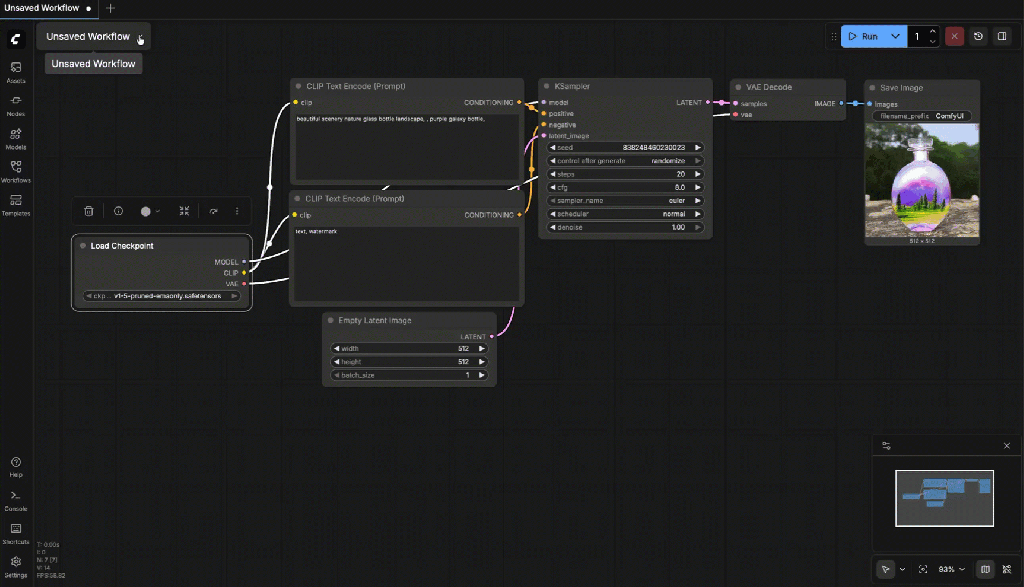Screen dimensions: 1024x587
Task: Click the node info icon
Action: tap(118, 211)
